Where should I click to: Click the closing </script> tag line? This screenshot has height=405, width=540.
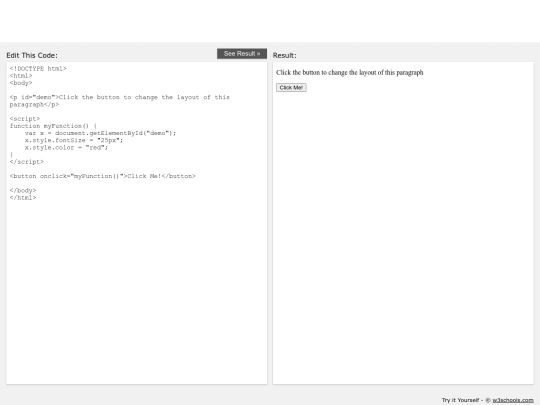[27, 162]
